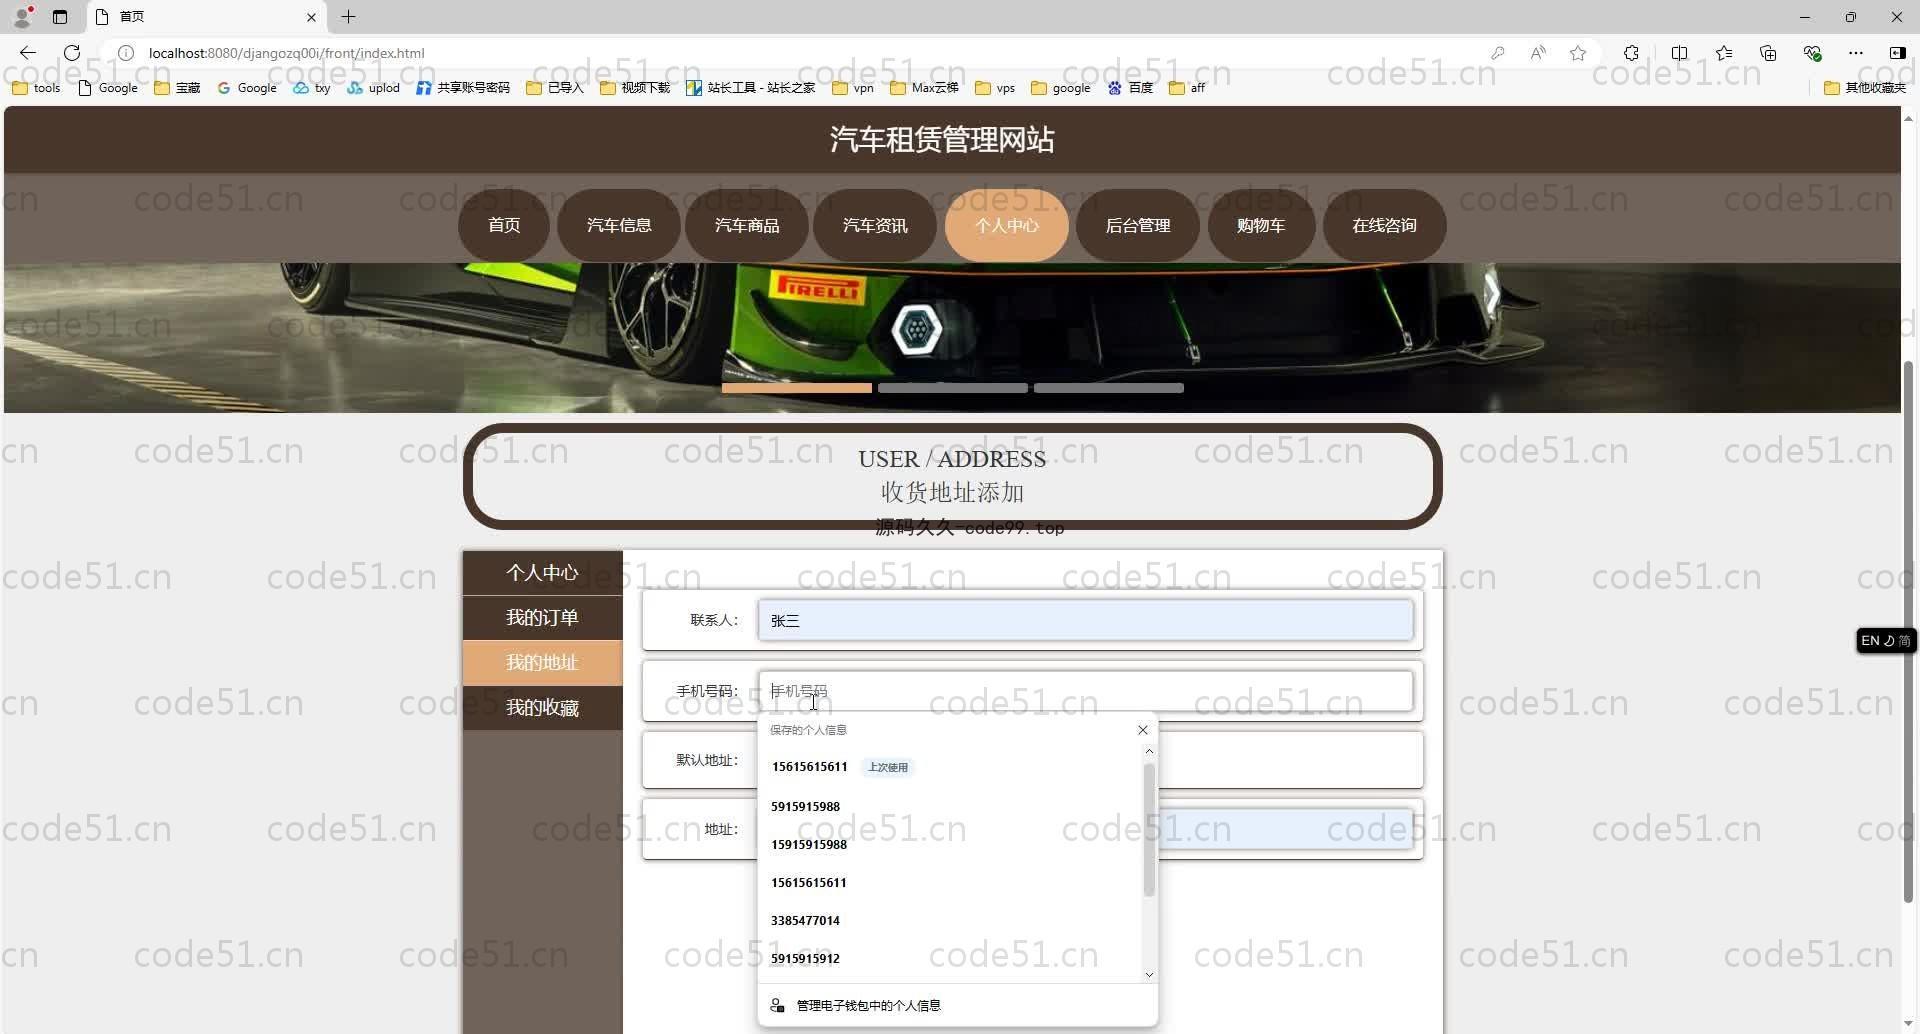Open the 其他收藏夹 folder
1920x1034 pixels.
pos(1865,88)
